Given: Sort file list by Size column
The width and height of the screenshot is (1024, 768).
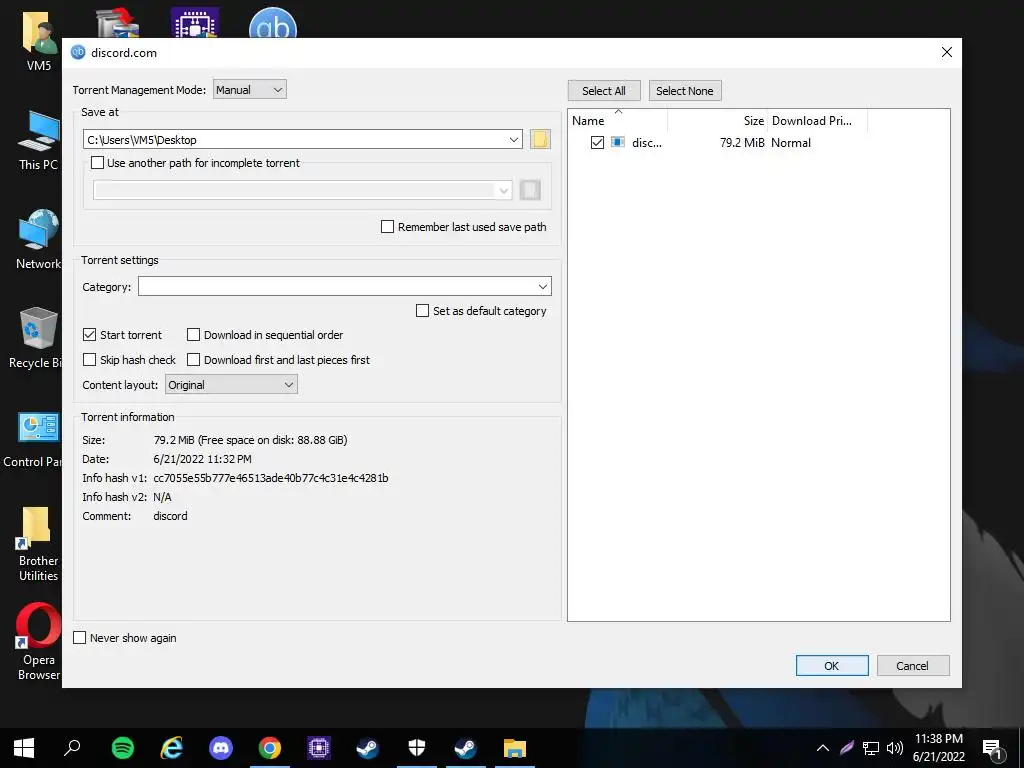Looking at the screenshot, I should click(x=717, y=121).
